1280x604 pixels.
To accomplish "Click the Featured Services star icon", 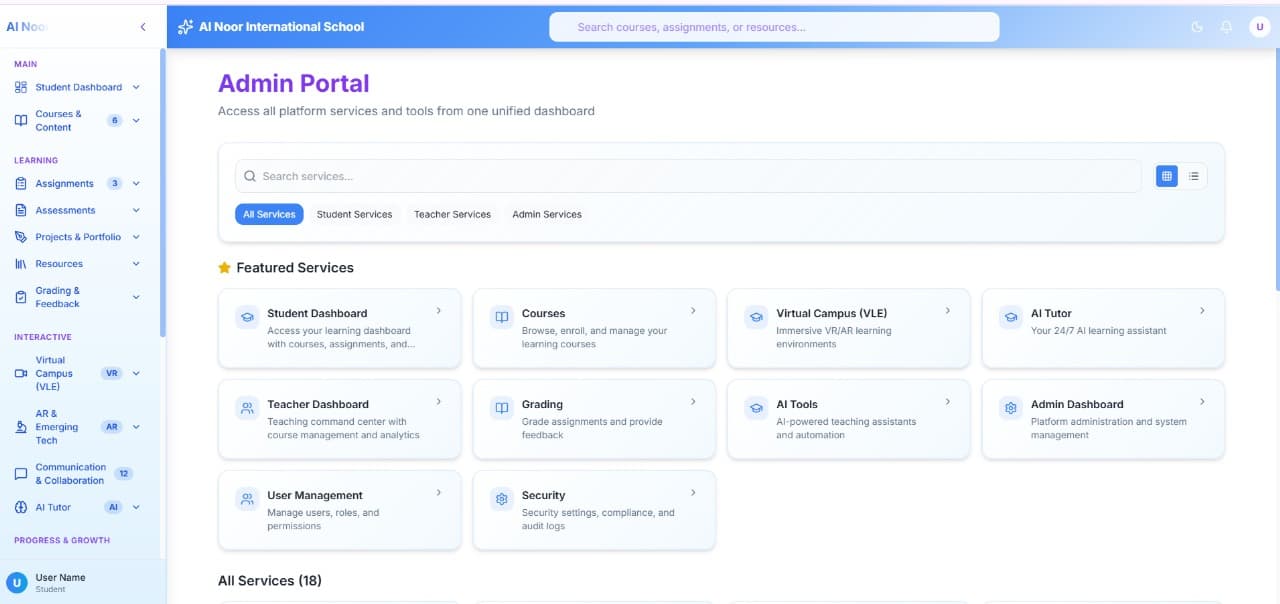I will pyautogui.click(x=224, y=268).
